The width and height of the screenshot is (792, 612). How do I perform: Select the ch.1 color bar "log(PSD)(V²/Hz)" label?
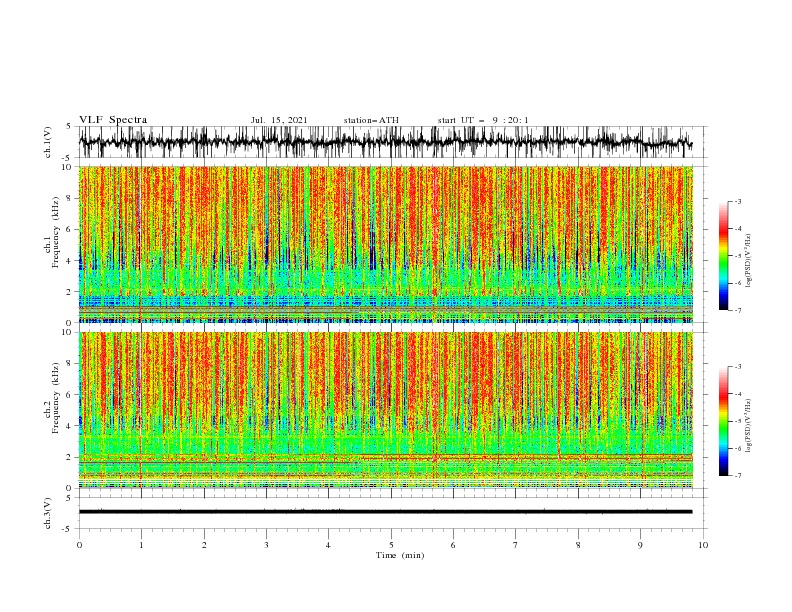coord(749,261)
